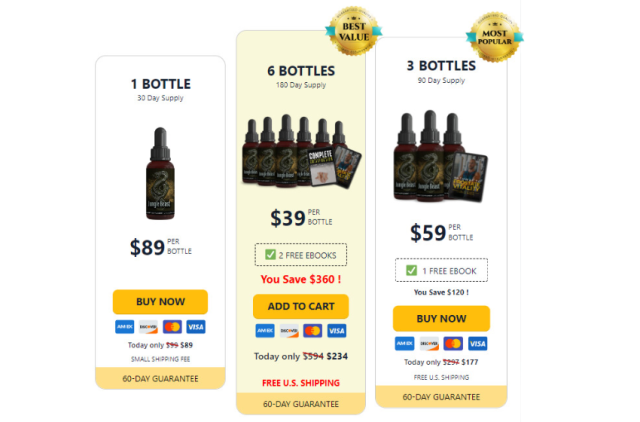Click the 60-Day Guarantee bar under 3 Bottles
Screen dimensions: 640x422
pos(441,397)
